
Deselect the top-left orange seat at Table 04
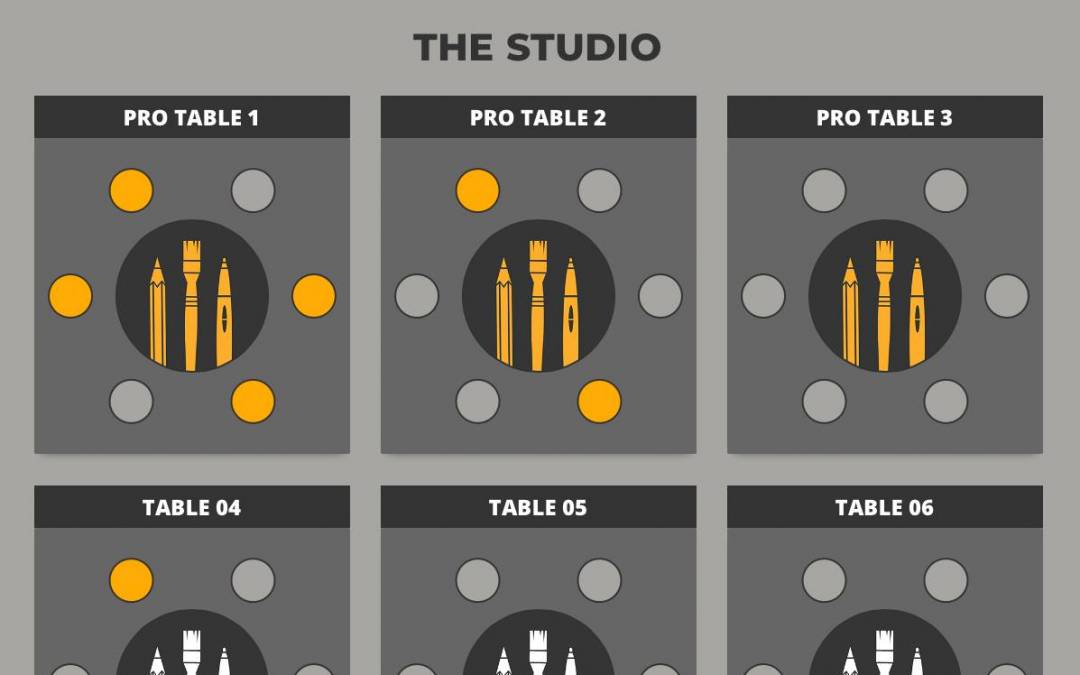131,580
